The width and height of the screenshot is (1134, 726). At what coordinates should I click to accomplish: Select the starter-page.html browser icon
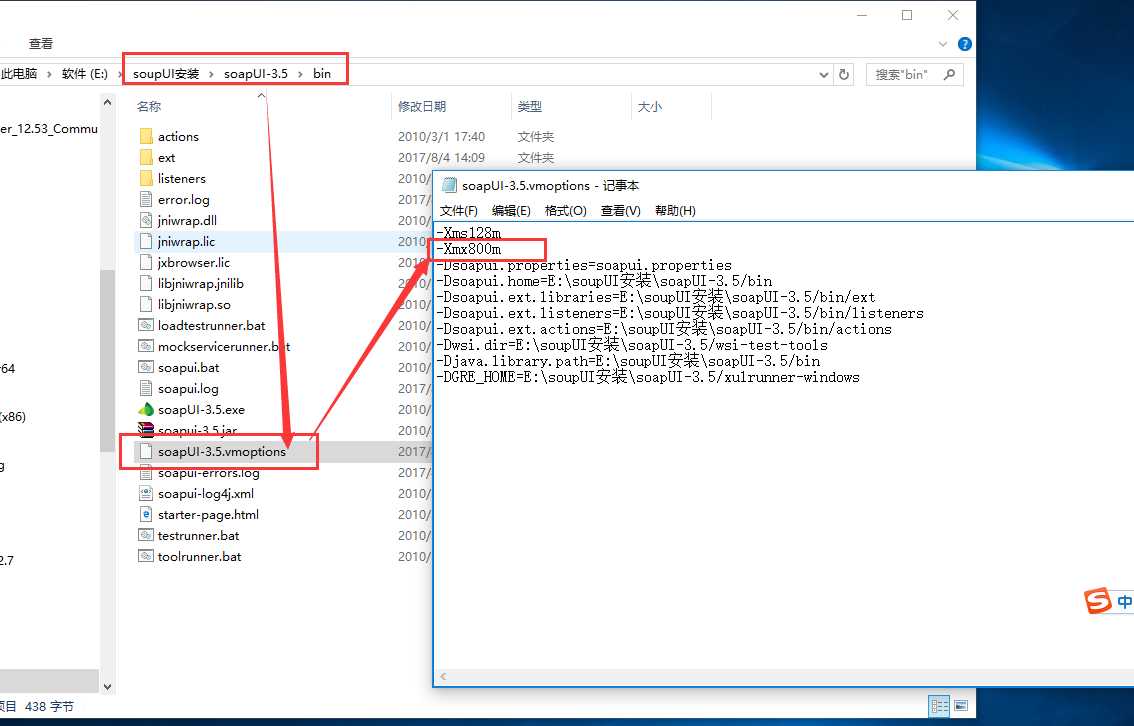click(x=146, y=514)
